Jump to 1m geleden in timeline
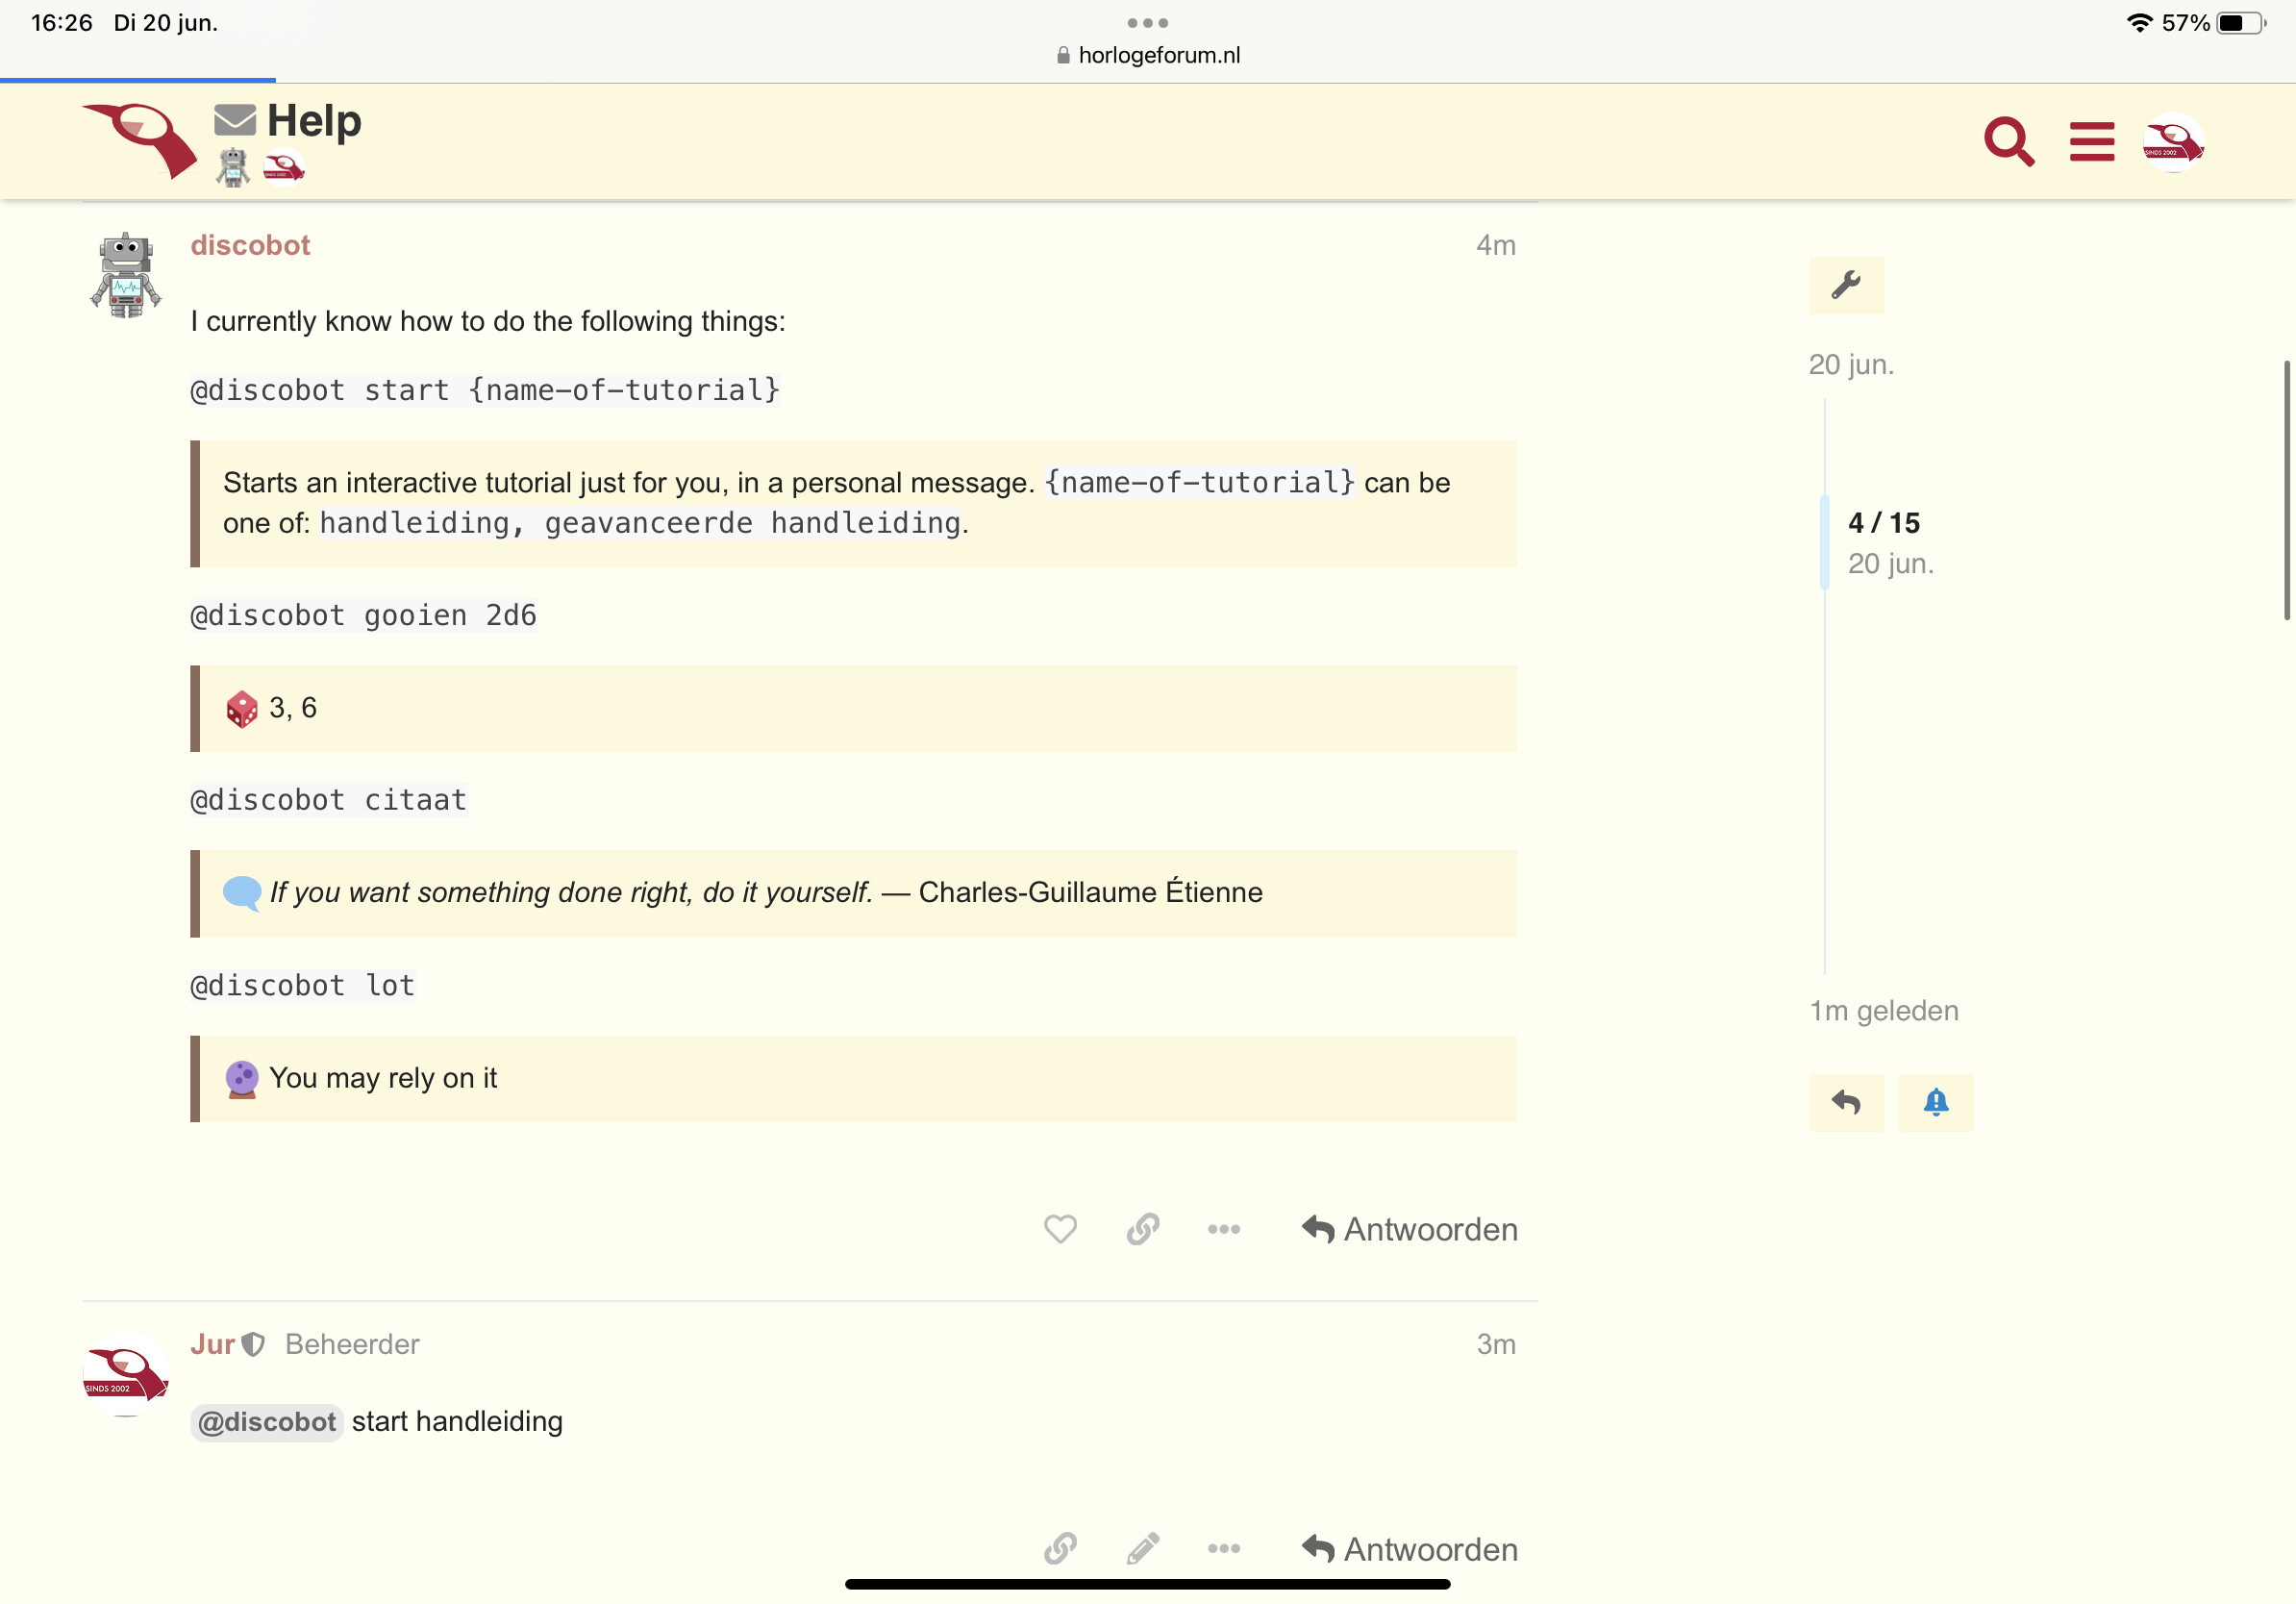The height and width of the screenshot is (1604, 2296). tap(1883, 1010)
